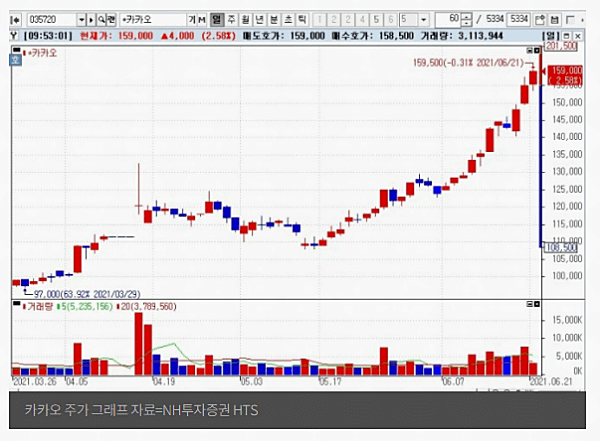Click the volume panel's right corner mini icon

(536, 304)
